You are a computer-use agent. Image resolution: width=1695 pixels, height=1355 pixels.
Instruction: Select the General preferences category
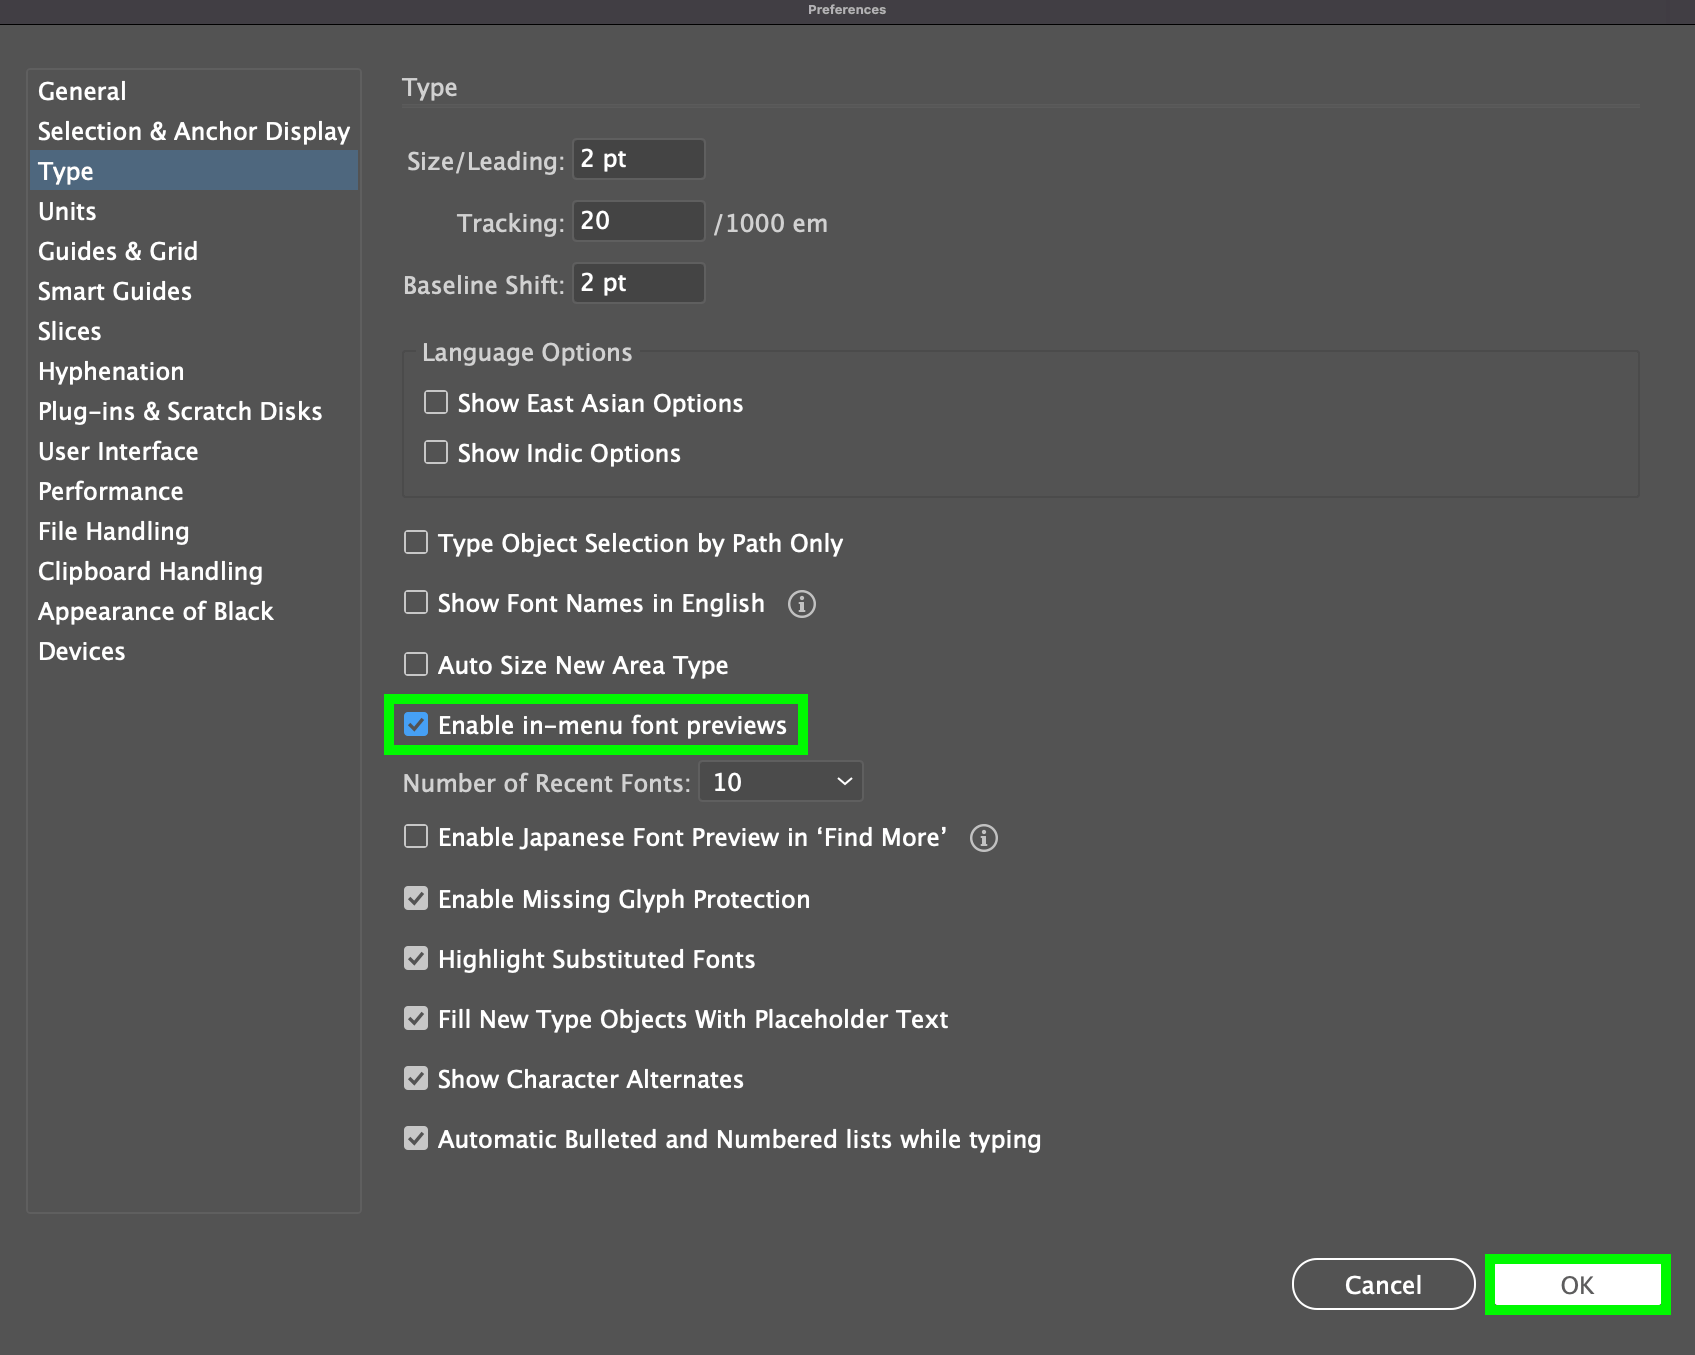[81, 91]
